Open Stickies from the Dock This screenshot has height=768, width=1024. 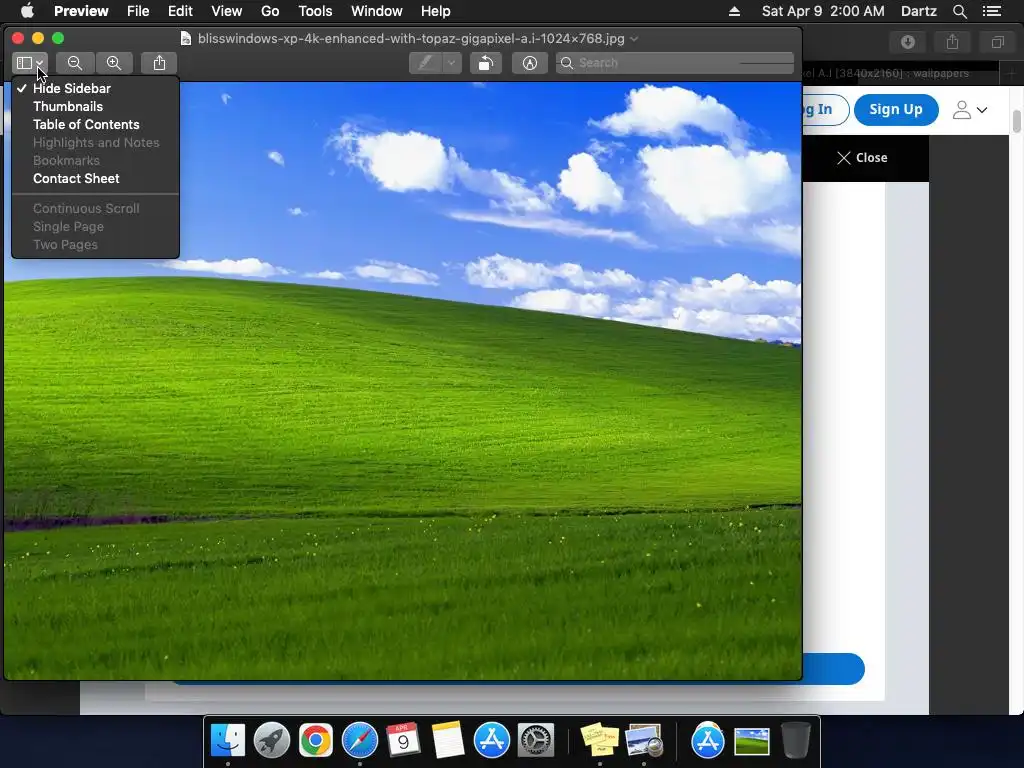600,740
